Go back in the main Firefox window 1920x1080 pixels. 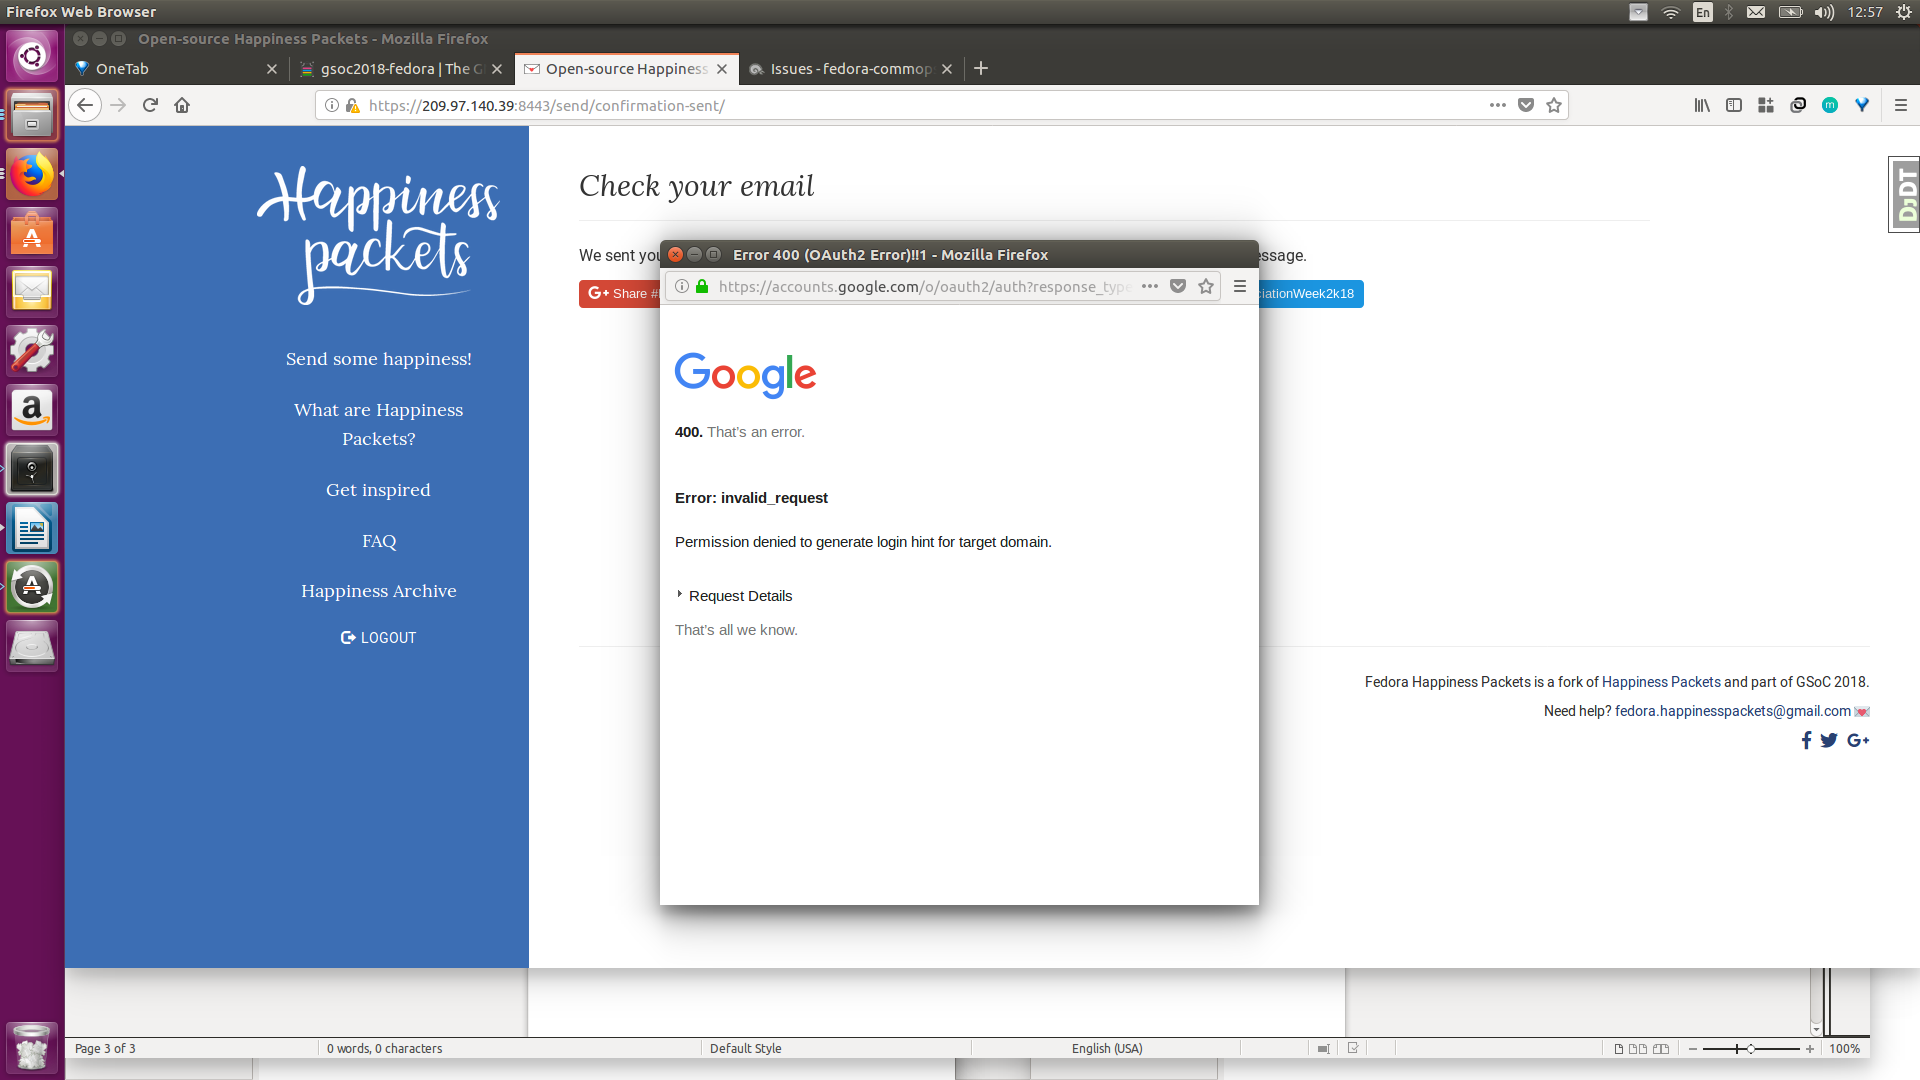point(85,105)
